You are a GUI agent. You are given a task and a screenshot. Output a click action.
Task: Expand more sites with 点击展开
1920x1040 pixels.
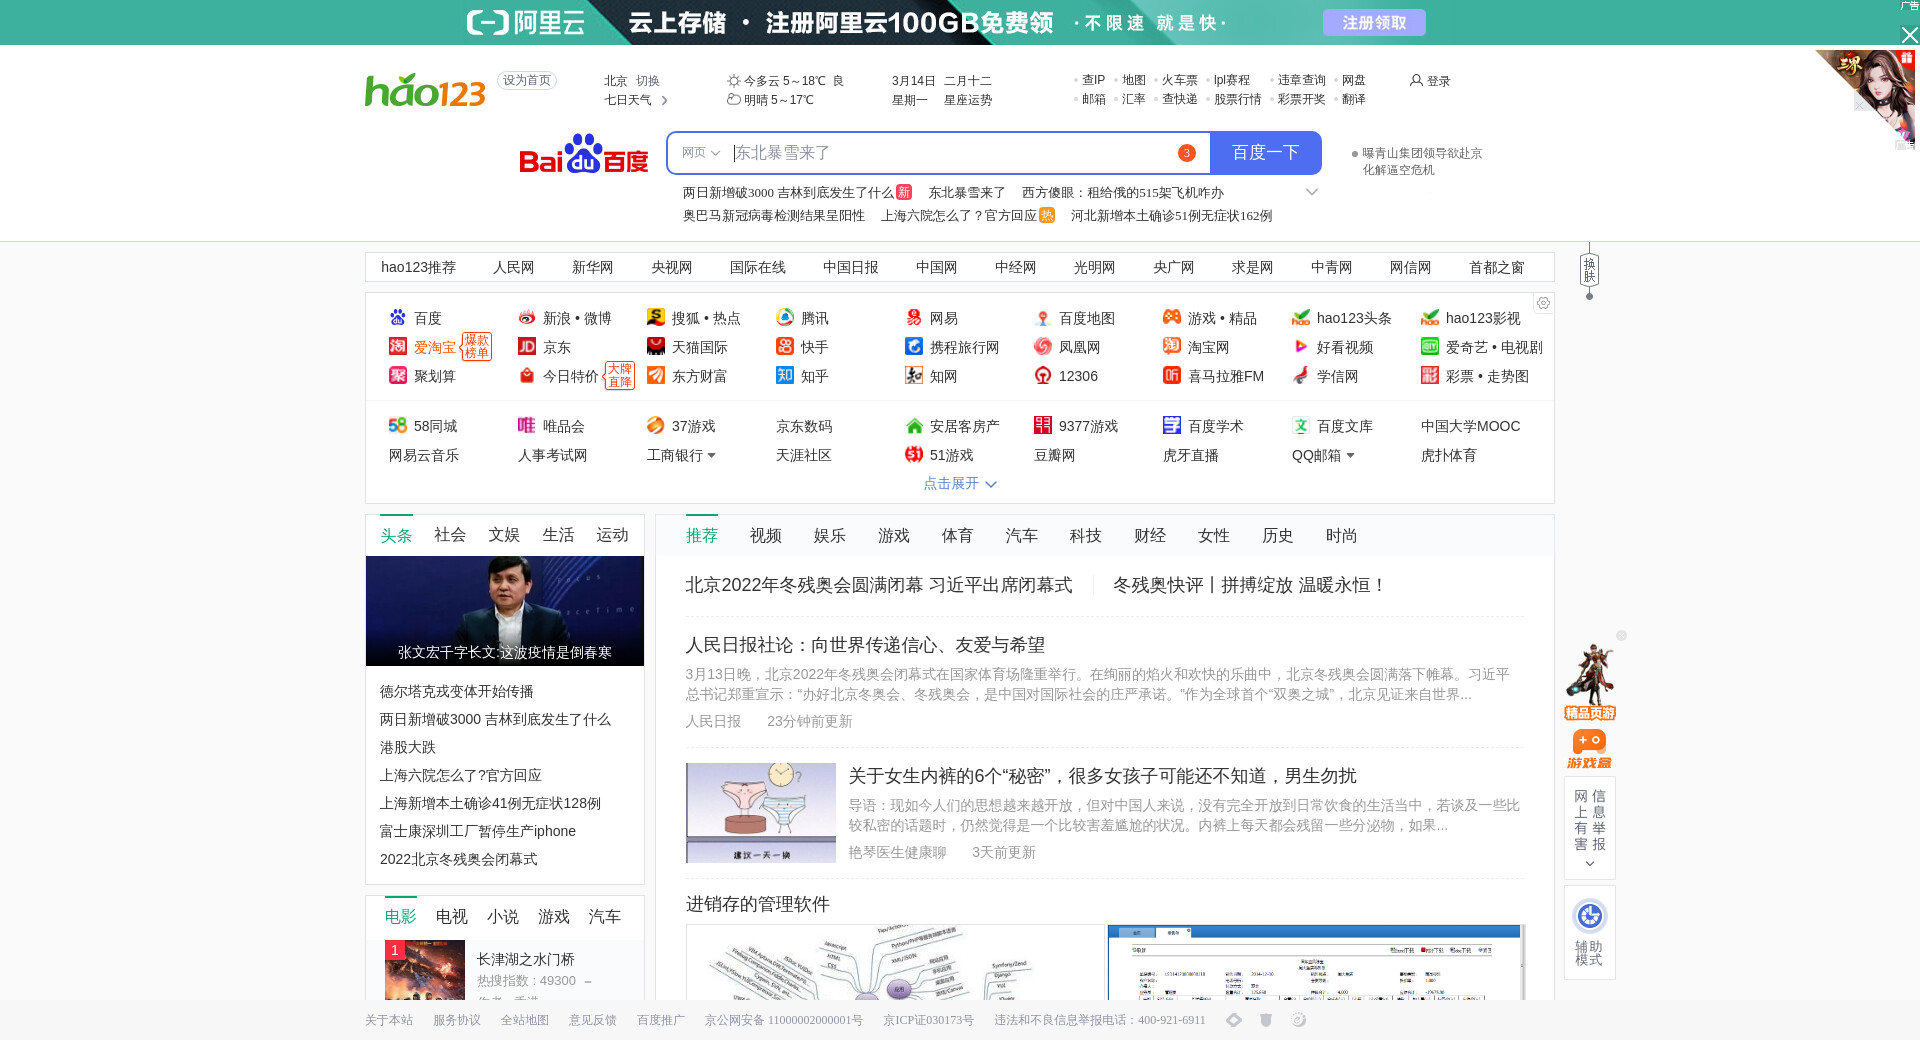pos(959,484)
